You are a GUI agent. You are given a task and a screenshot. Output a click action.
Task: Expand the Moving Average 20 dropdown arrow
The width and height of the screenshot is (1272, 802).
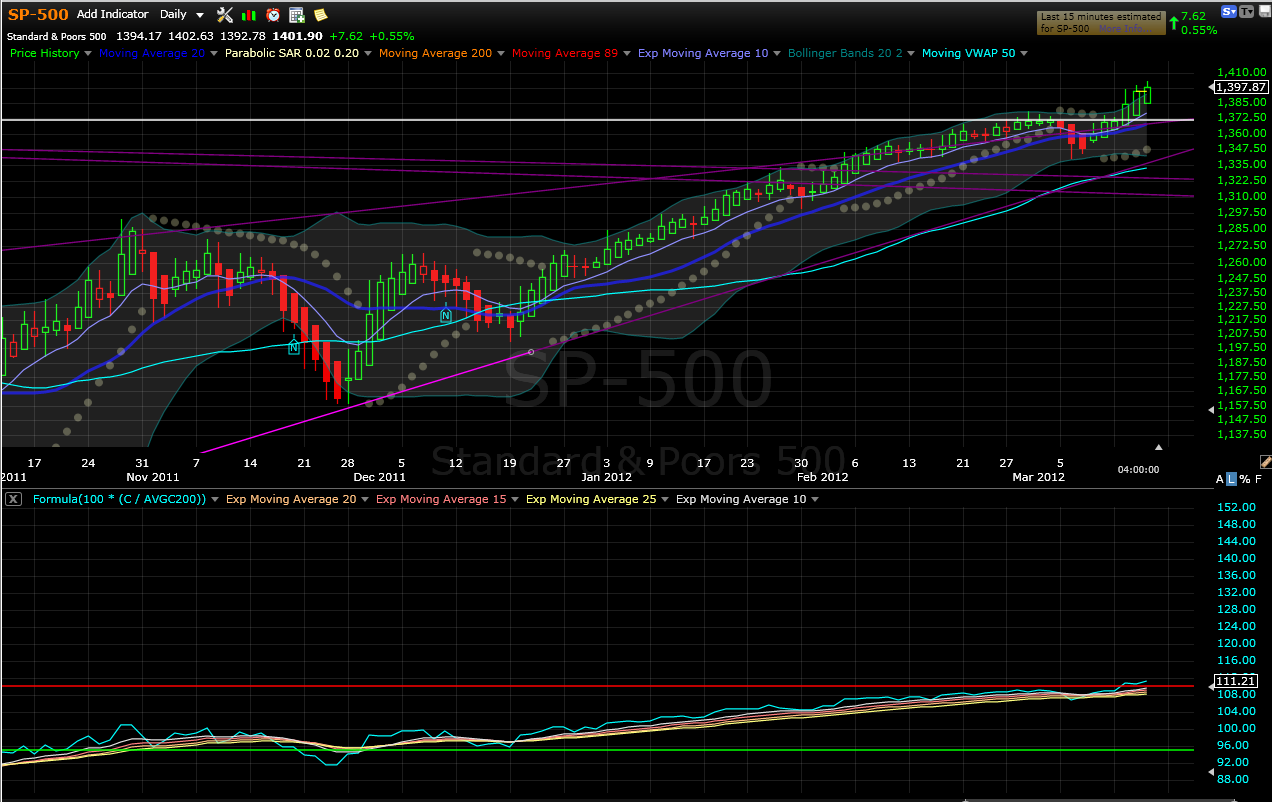tap(214, 54)
